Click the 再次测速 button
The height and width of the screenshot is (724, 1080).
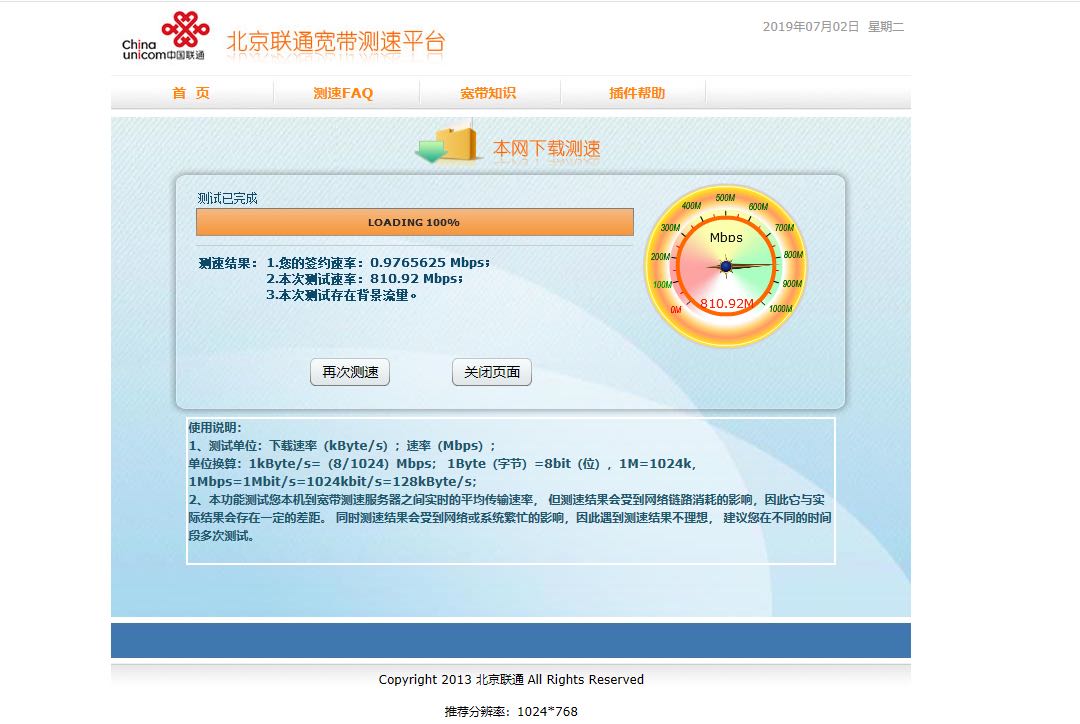pyautogui.click(x=350, y=372)
